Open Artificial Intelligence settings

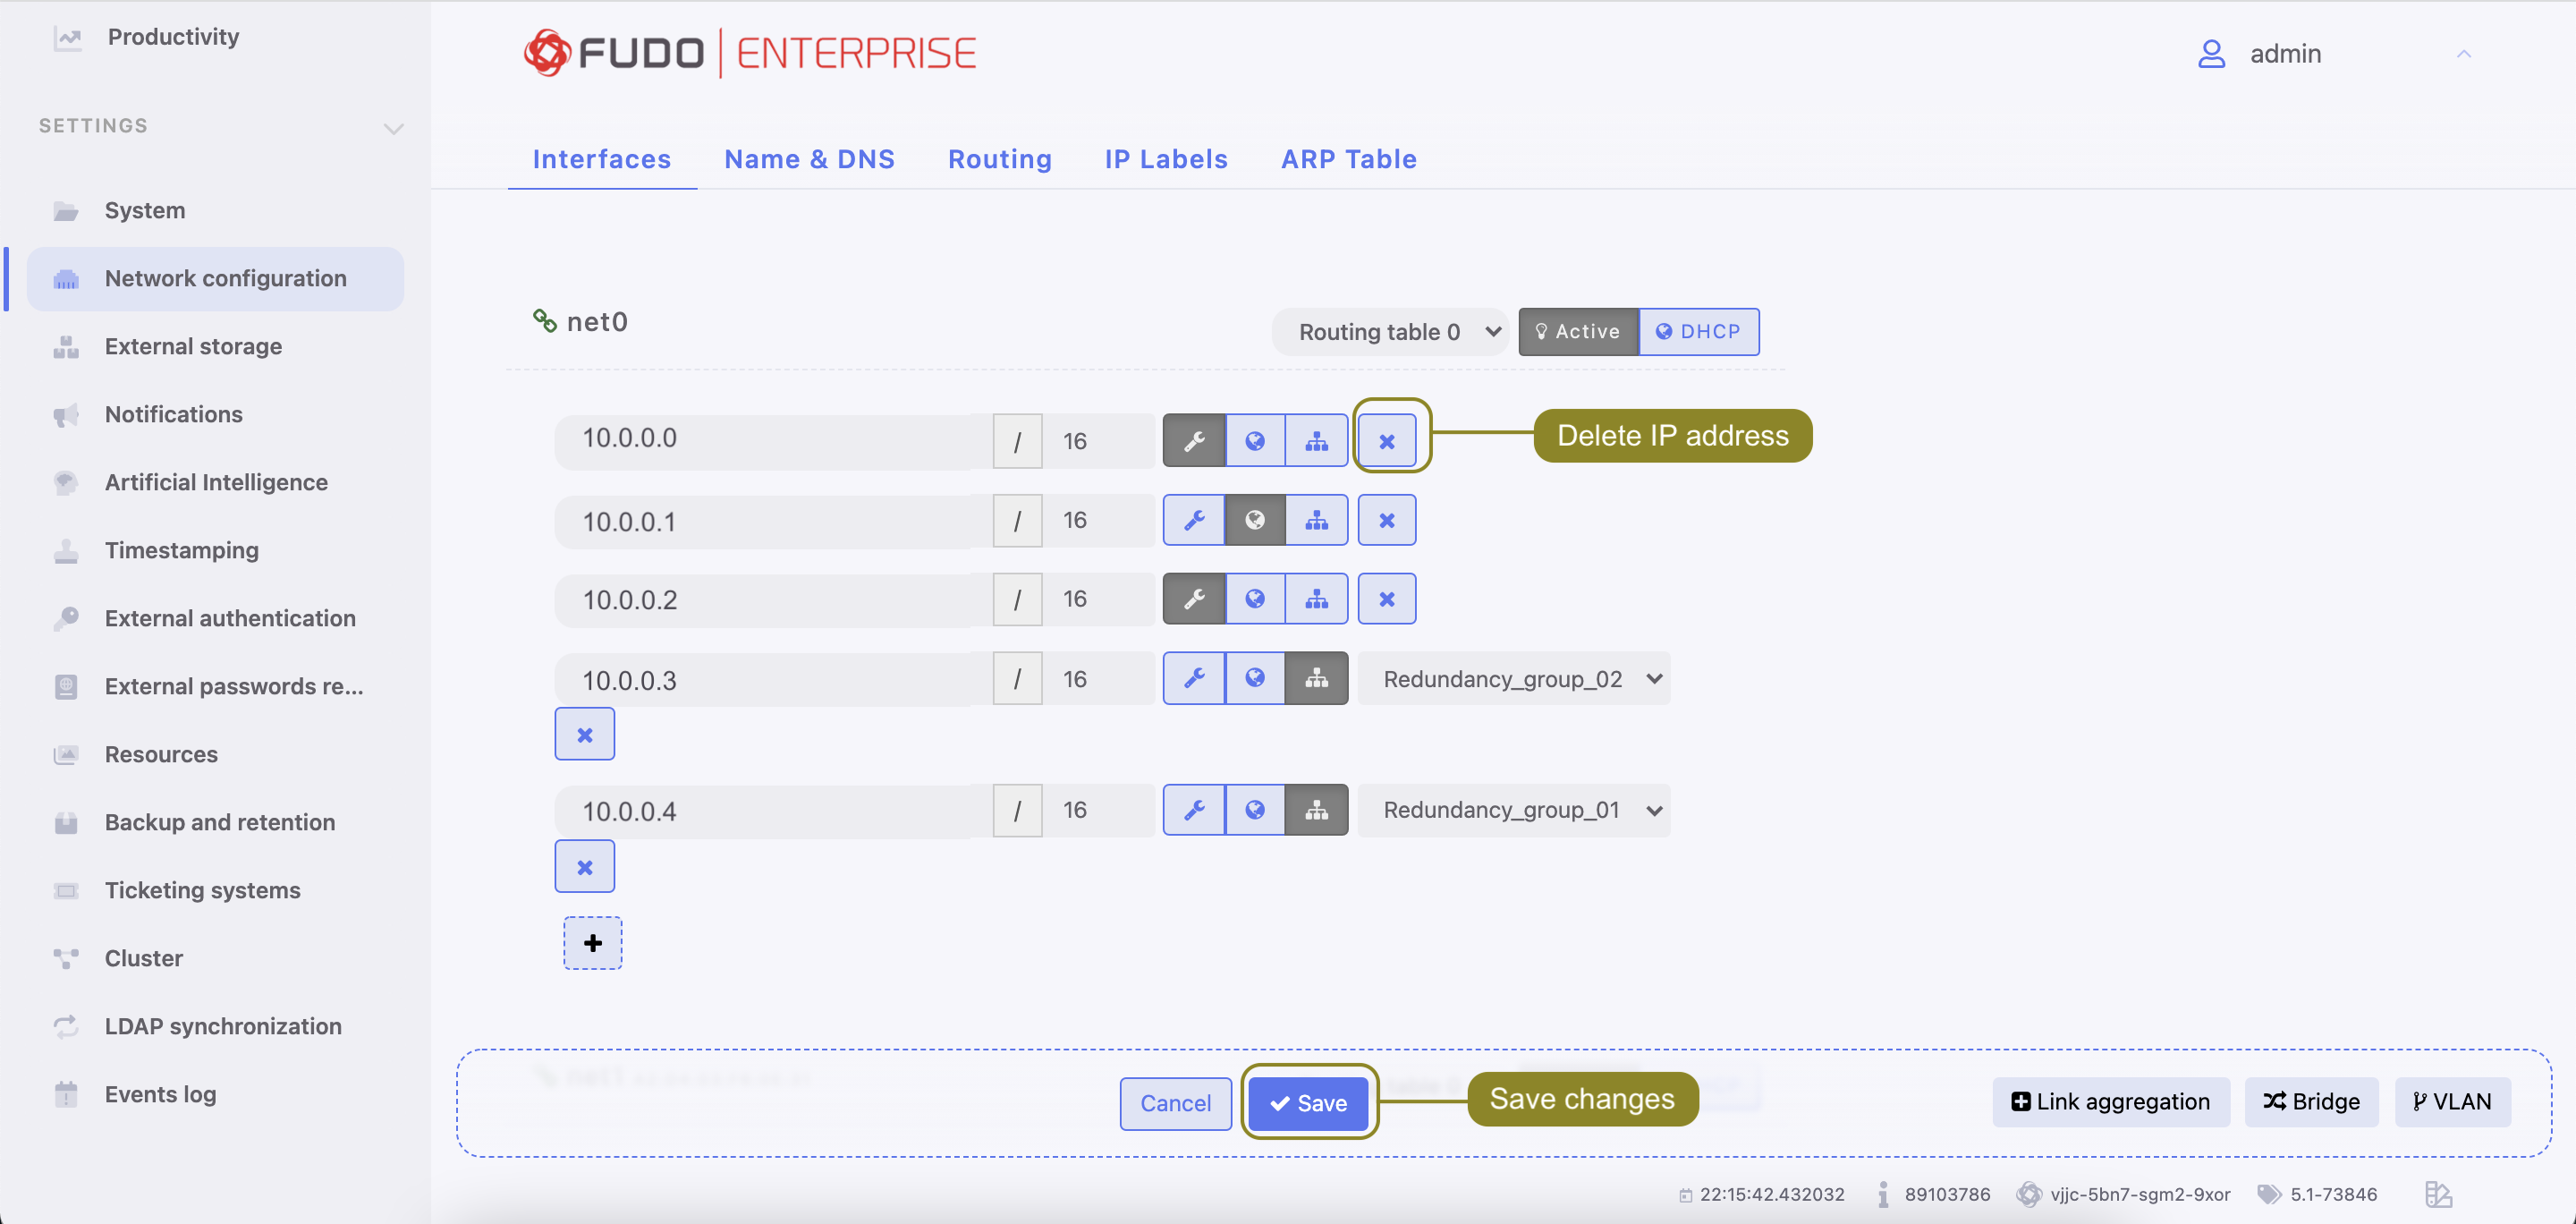[x=216, y=483]
